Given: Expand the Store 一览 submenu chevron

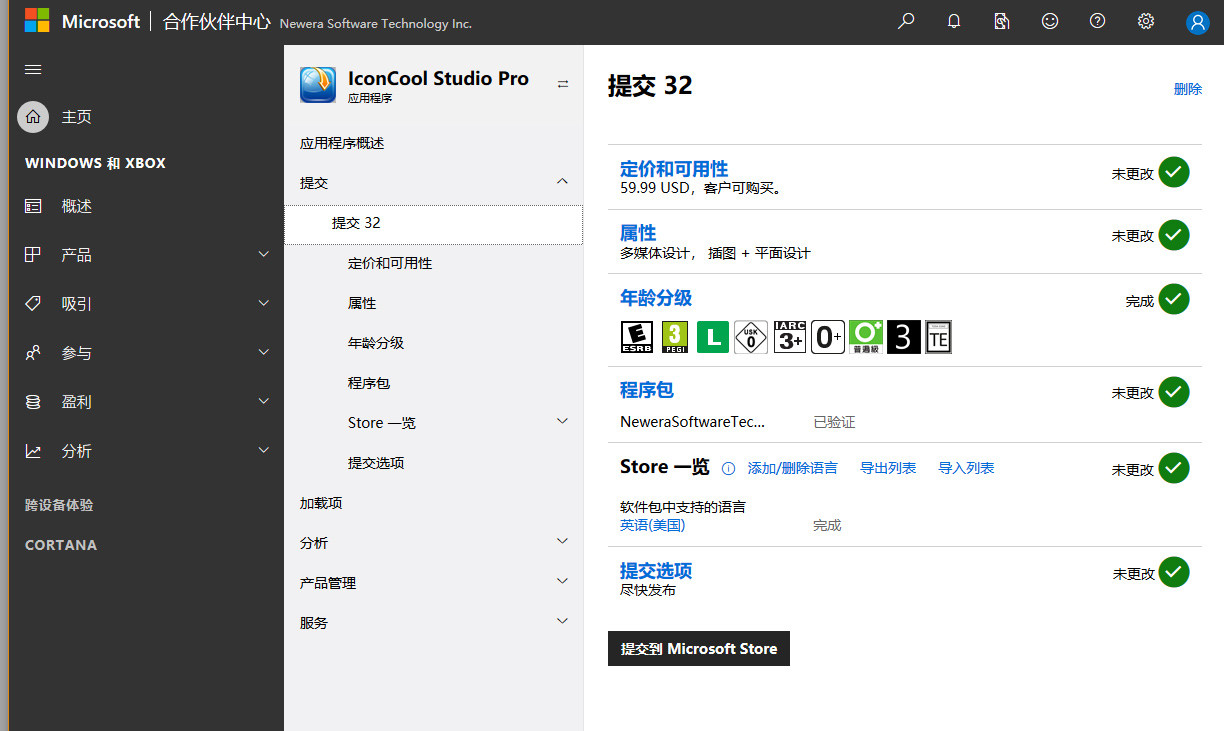Looking at the screenshot, I should coord(562,421).
